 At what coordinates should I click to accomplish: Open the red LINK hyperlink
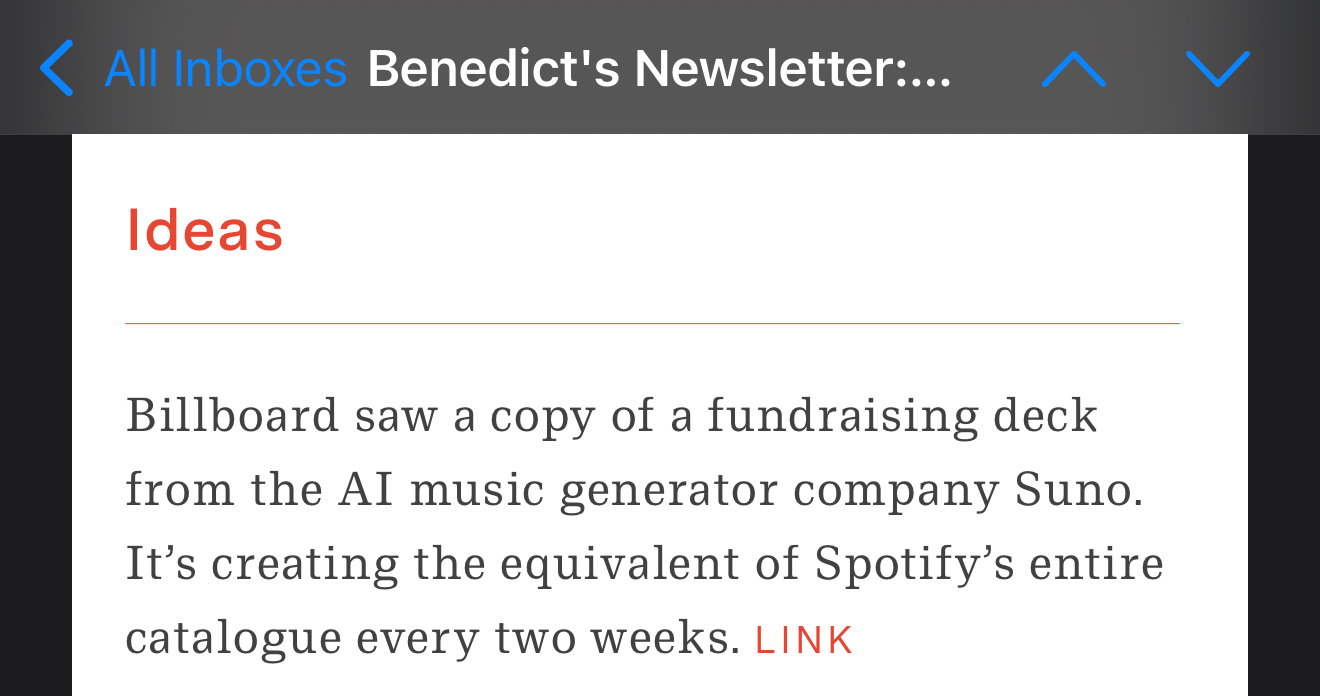(x=804, y=640)
